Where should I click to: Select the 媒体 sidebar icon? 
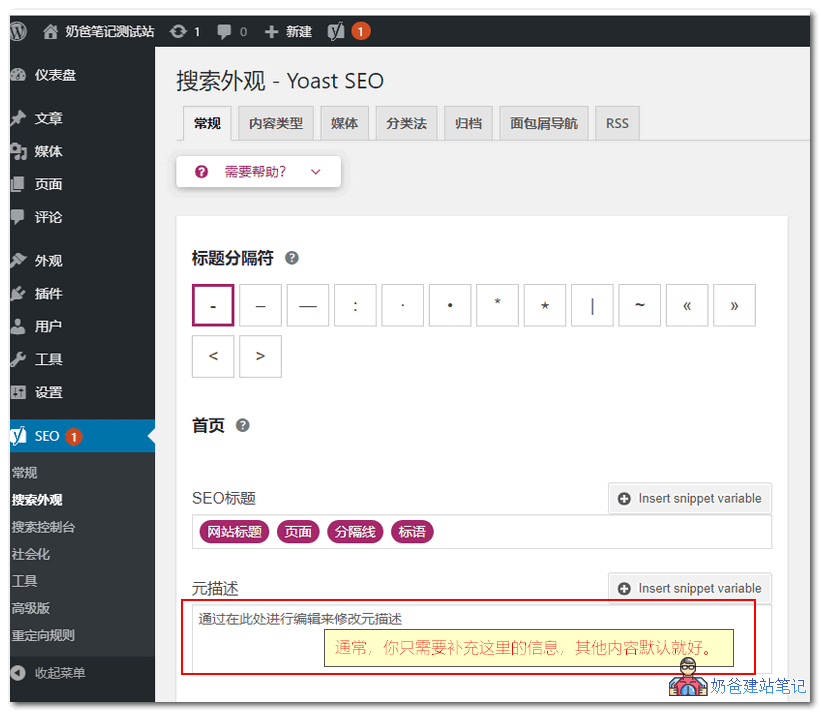point(17,151)
